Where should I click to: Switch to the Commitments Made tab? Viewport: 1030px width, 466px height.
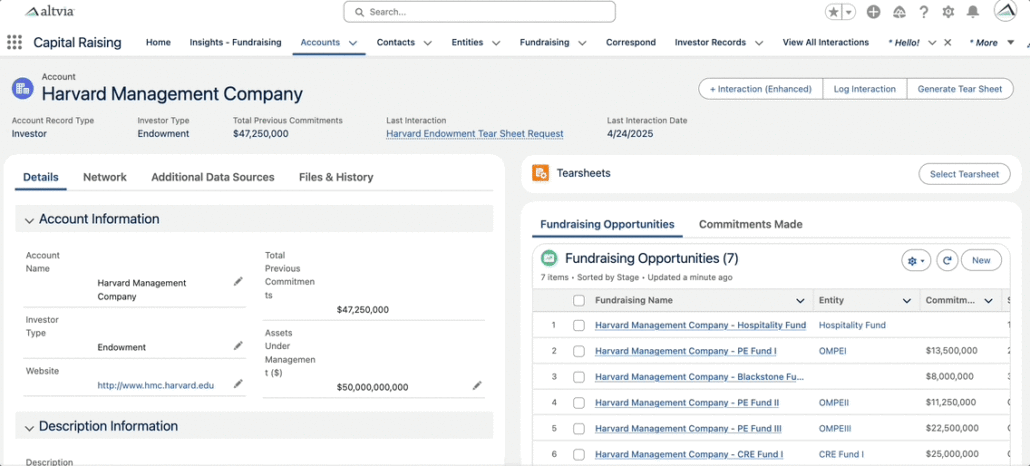coord(750,224)
